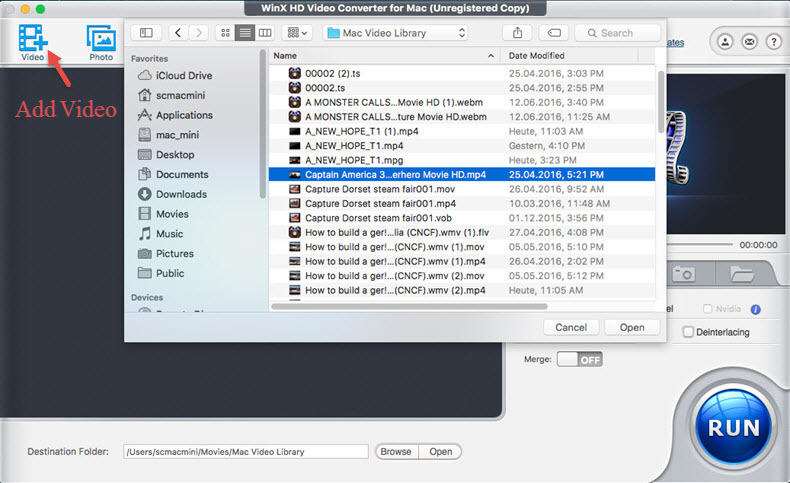The height and width of the screenshot is (483, 790).
Task: Select How to build...(CNCF).wmv (1).mov
Action: 462,247
